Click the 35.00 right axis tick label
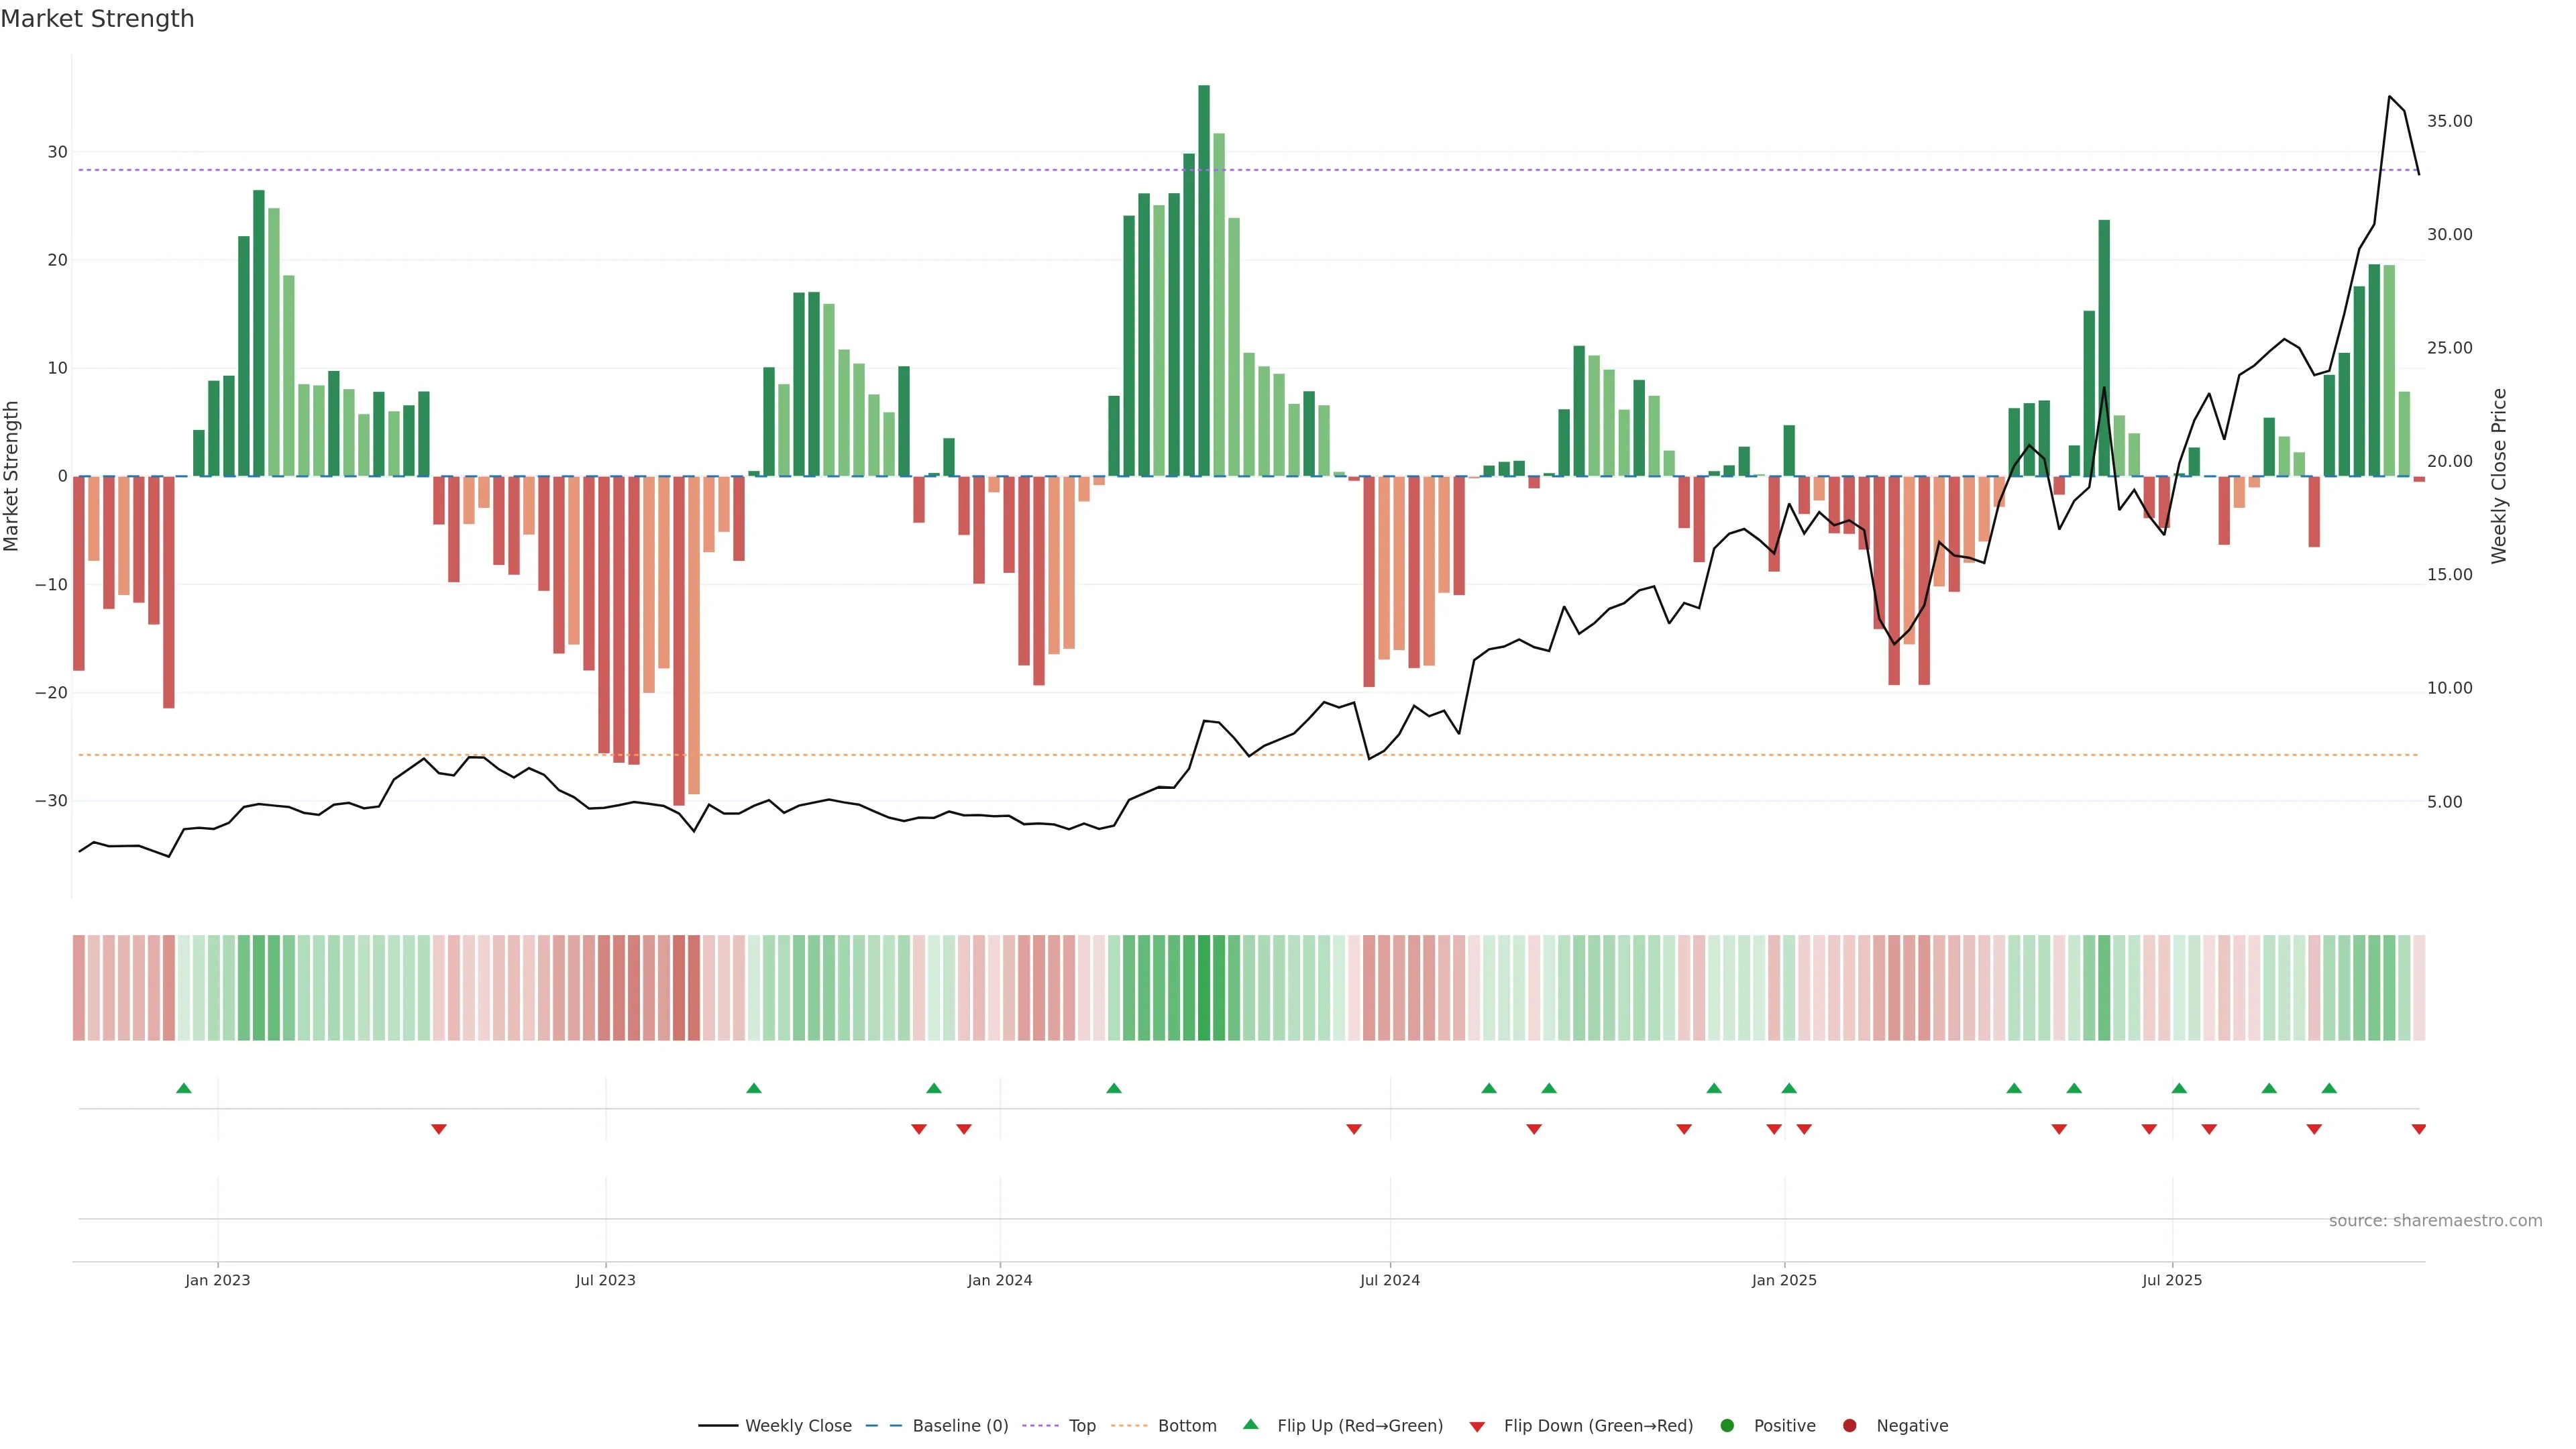2576x1449 pixels. 2449,121
